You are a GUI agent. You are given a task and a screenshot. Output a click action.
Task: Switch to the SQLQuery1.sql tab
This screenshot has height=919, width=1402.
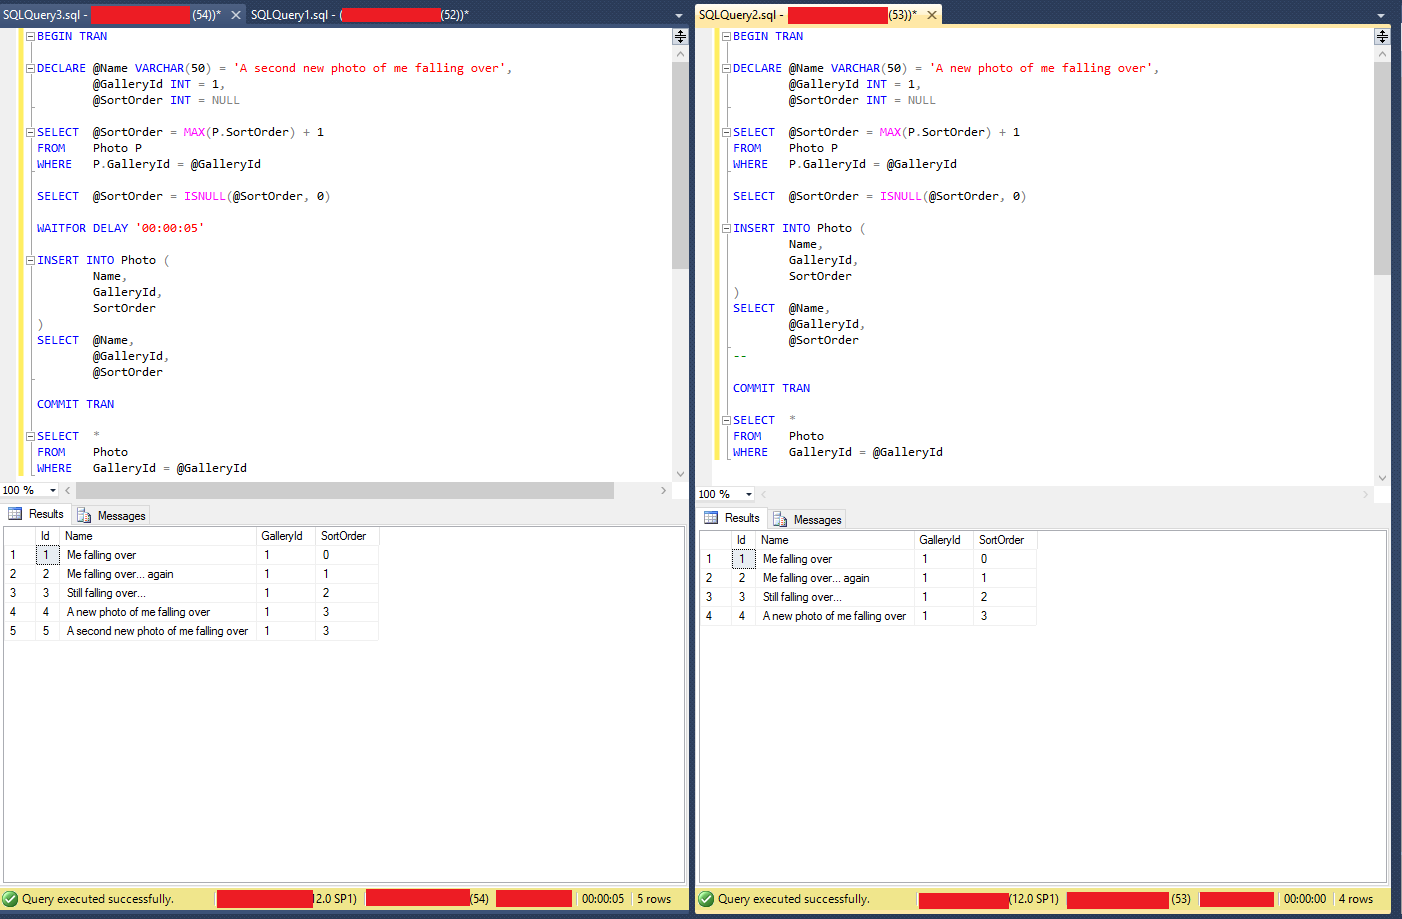[360, 15]
